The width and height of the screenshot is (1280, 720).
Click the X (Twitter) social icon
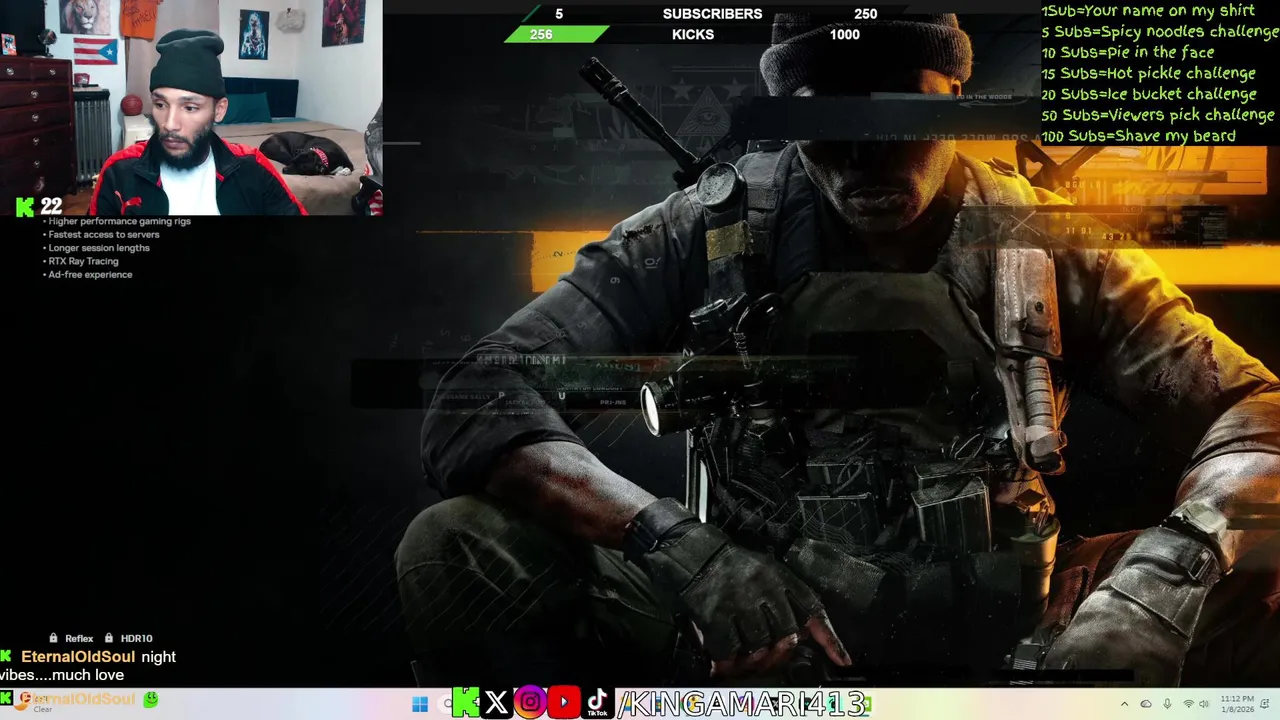496,703
